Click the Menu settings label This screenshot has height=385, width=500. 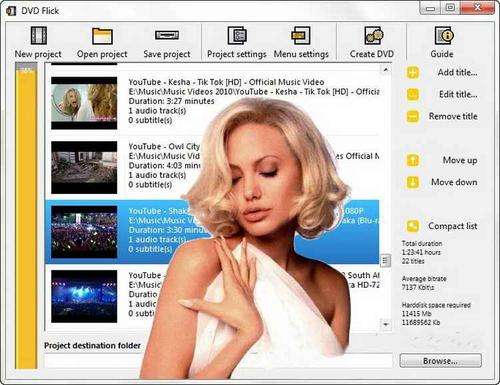[301, 54]
